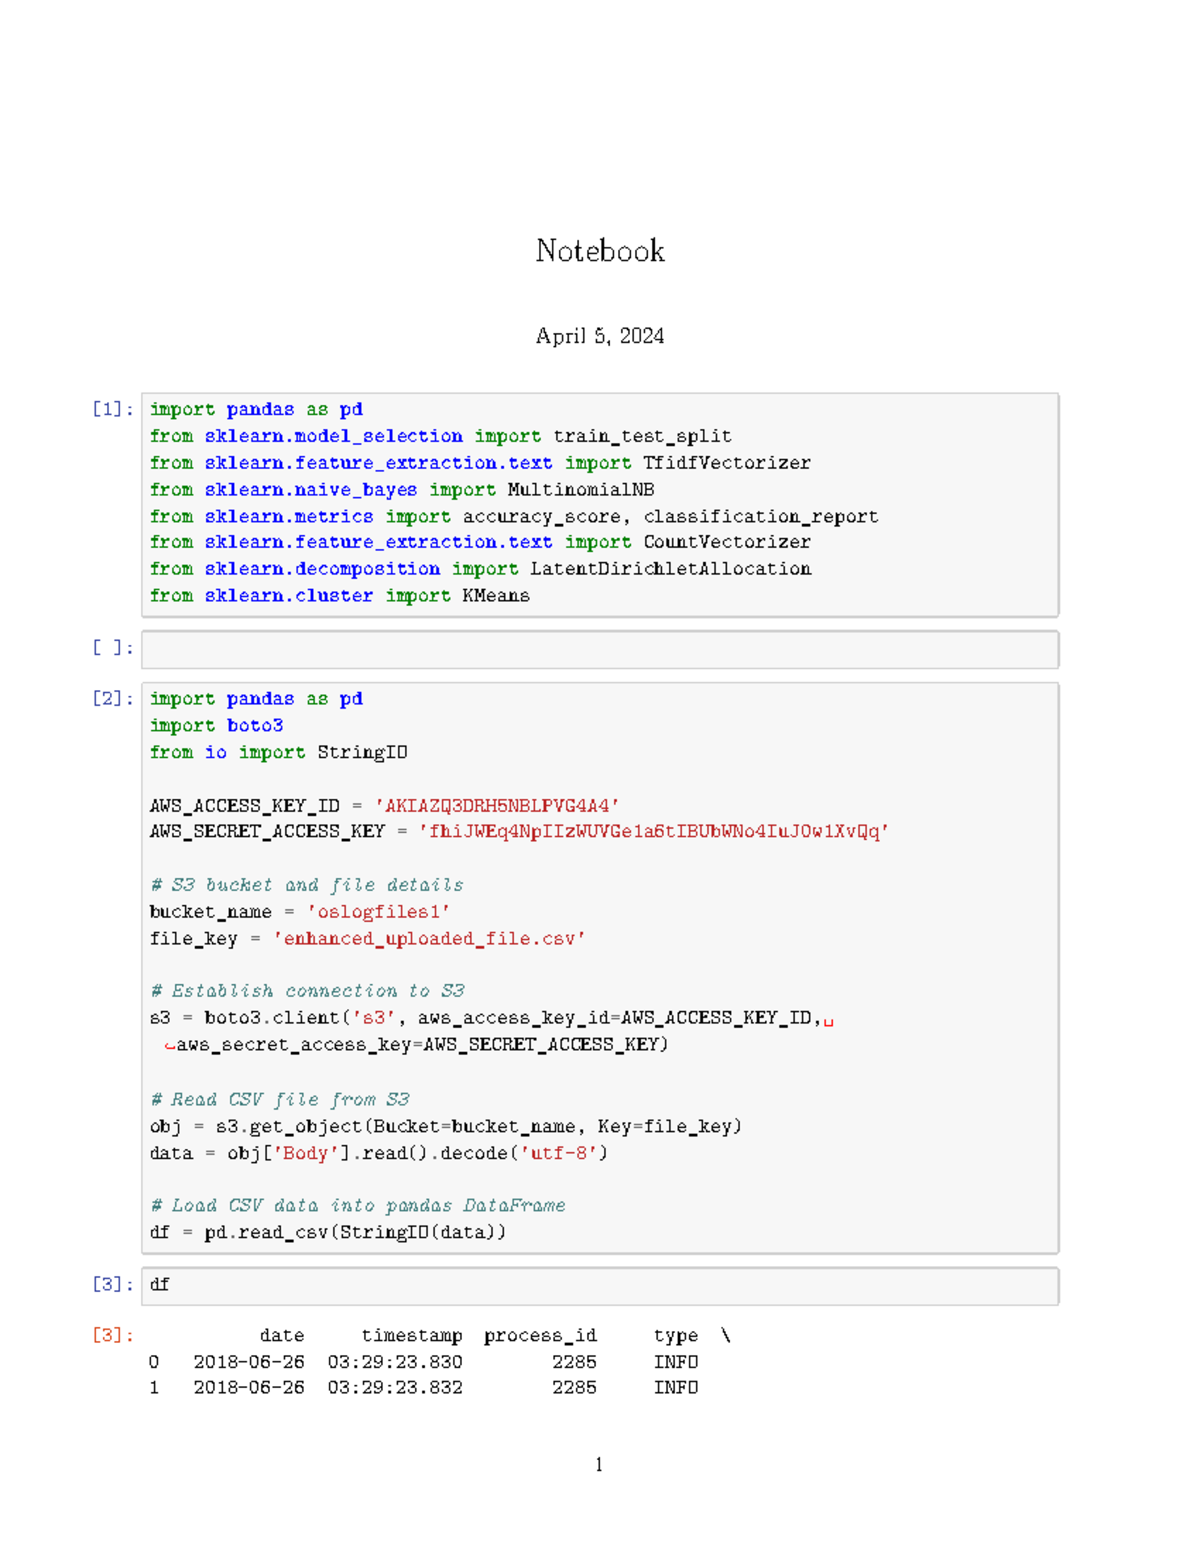This screenshot has width=1200, height=1553.
Task: Click the MultinomialNB import statement
Action: [402, 489]
